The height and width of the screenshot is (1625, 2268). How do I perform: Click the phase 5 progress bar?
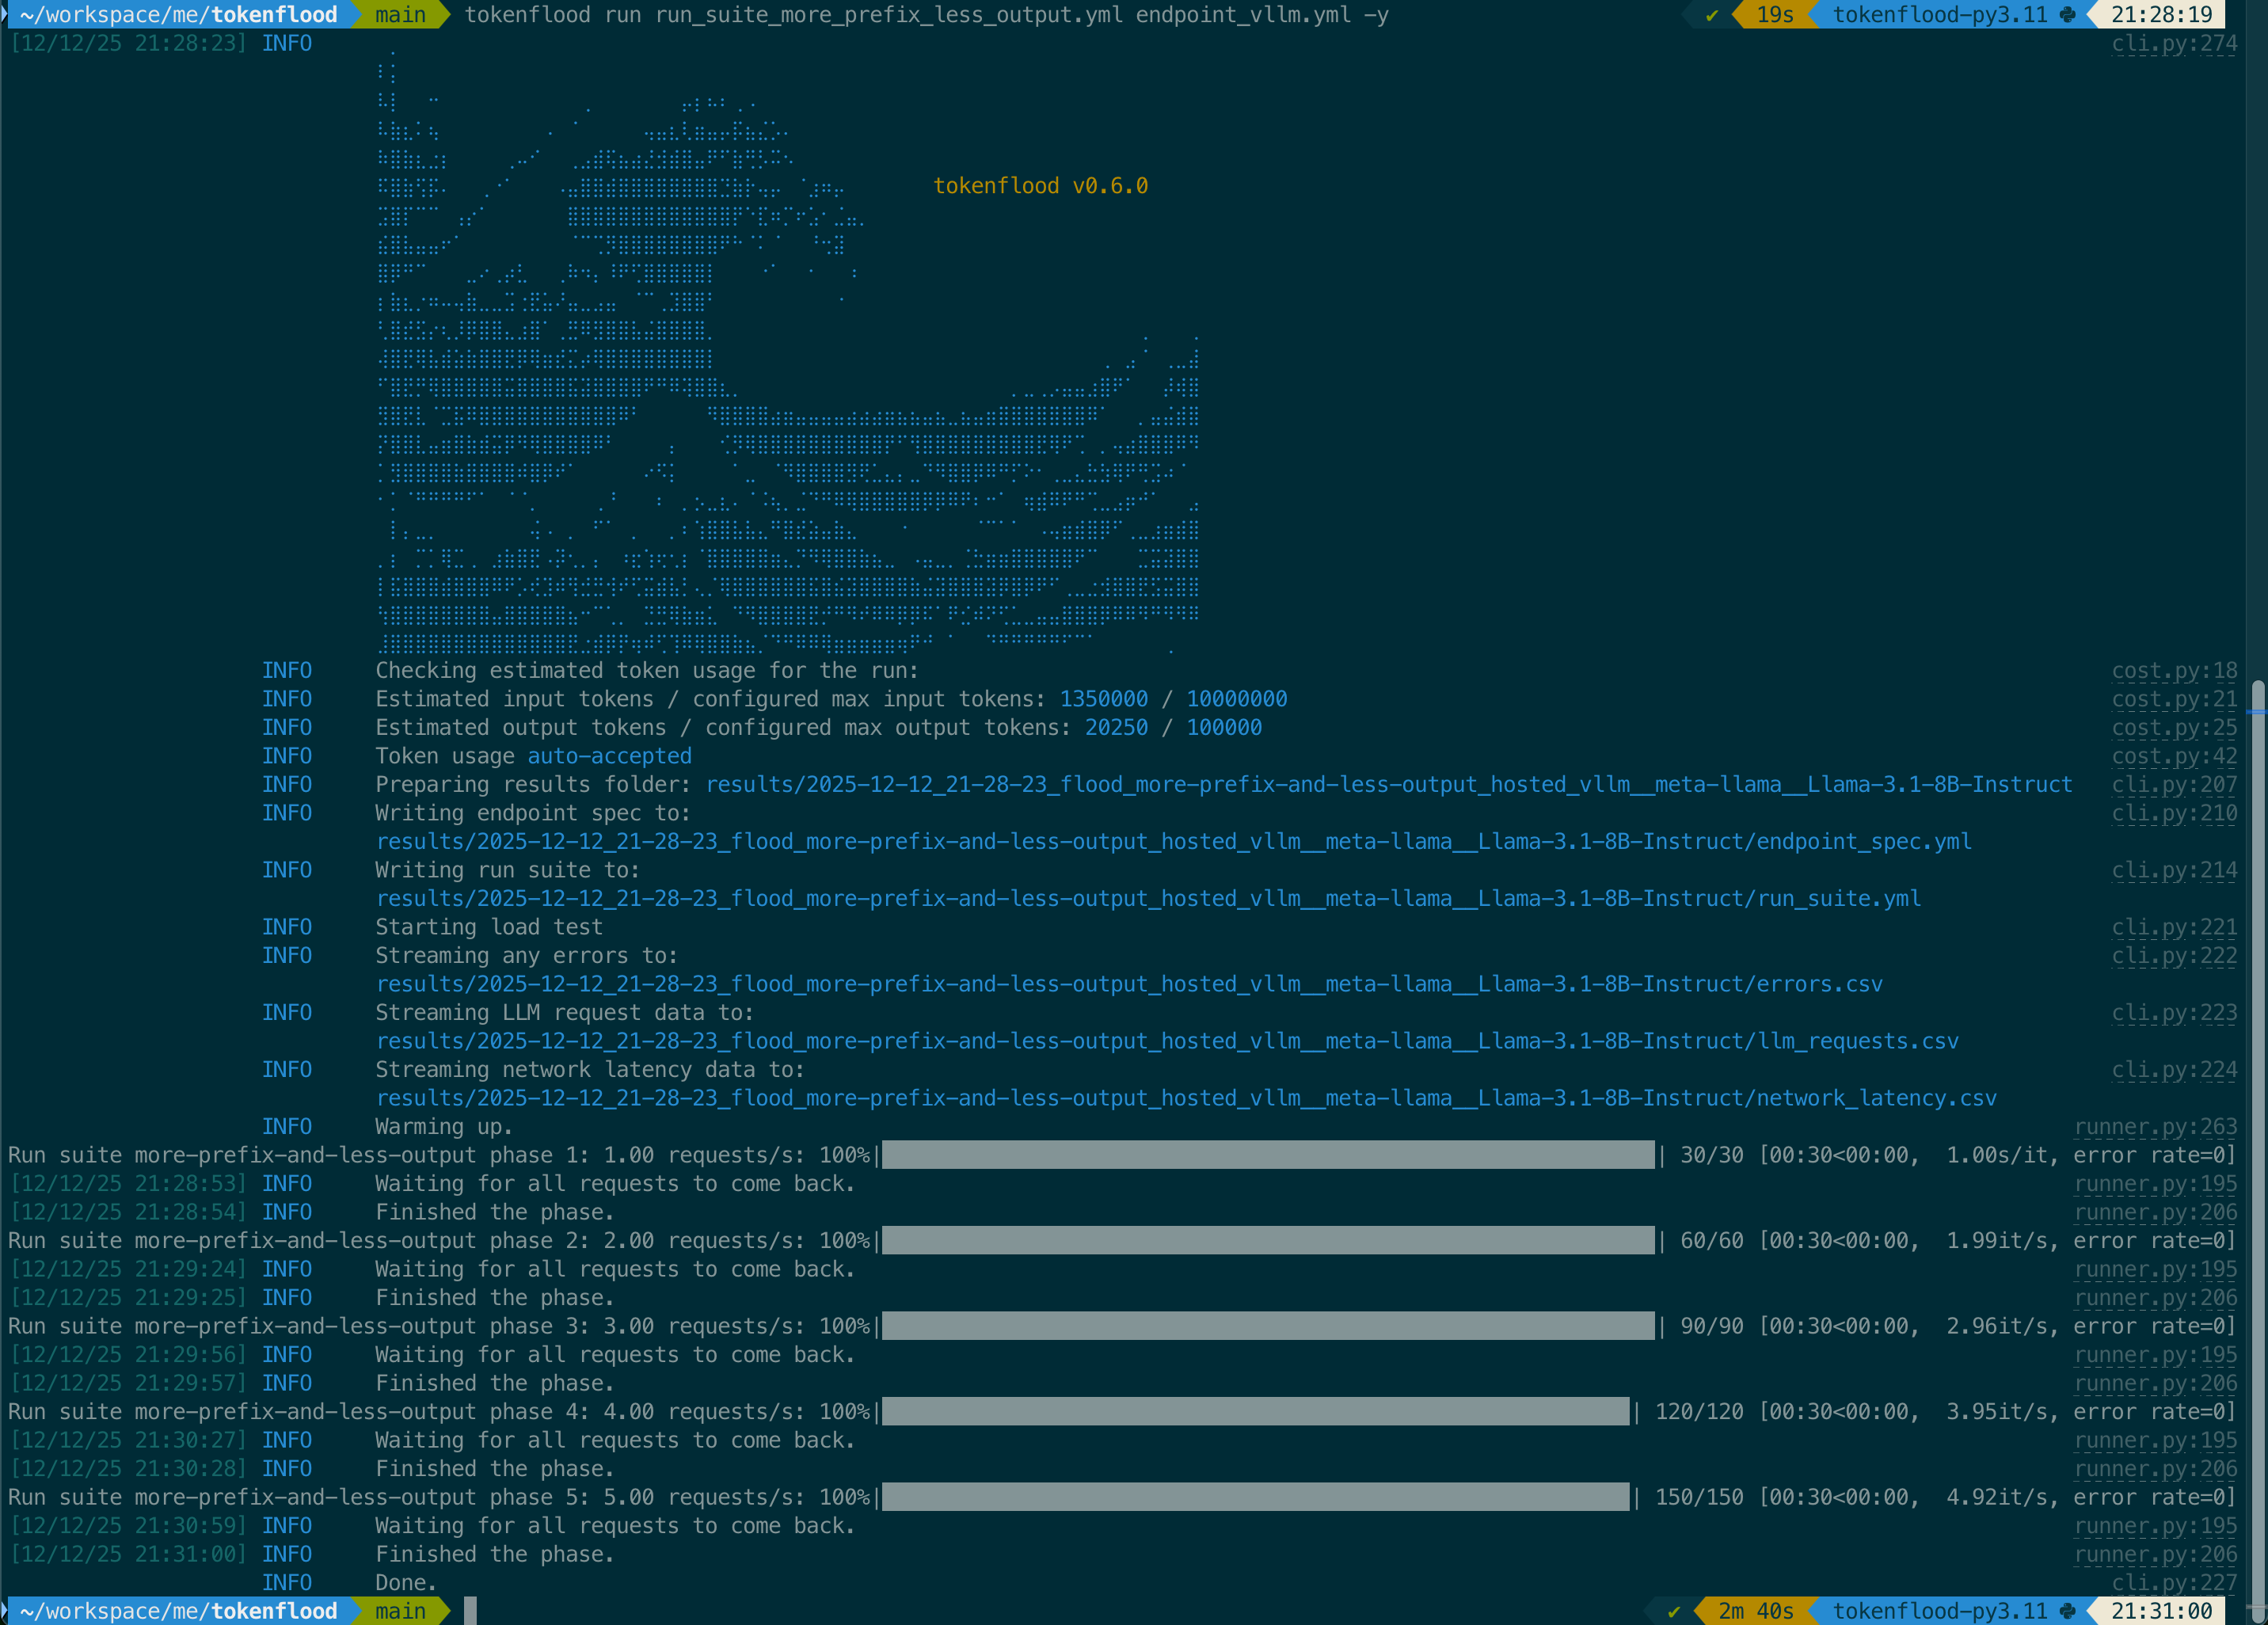[1255, 1497]
